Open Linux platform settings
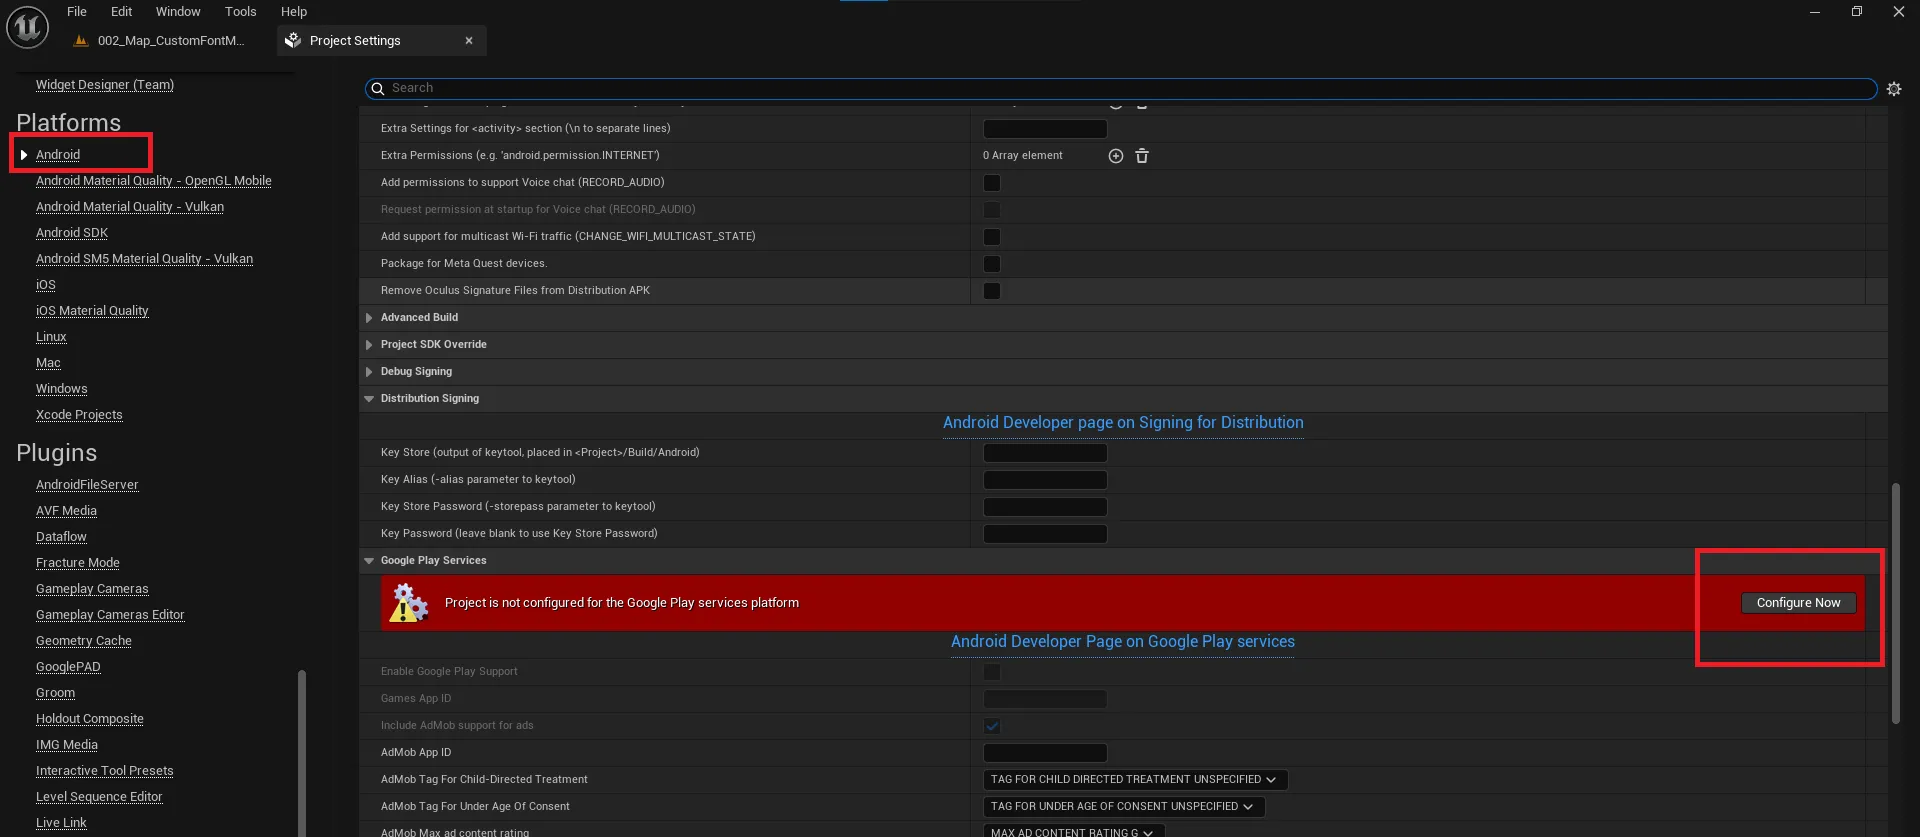This screenshot has width=1920, height=837. click(51, 337)
